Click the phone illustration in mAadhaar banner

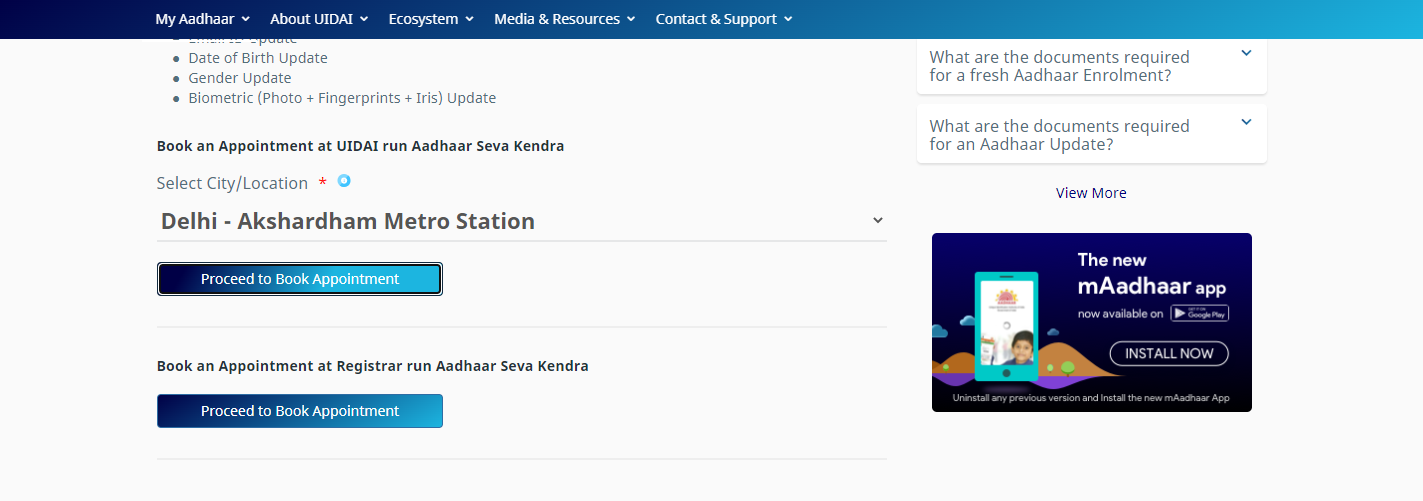[1005, 325]
